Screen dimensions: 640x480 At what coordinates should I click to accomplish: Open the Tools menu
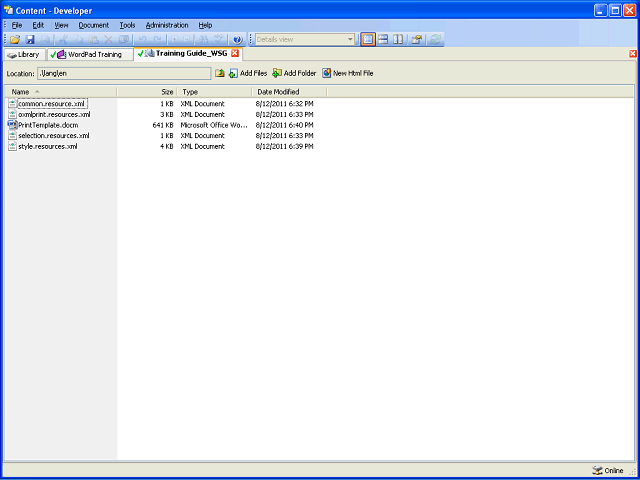(x=127, y=25)
